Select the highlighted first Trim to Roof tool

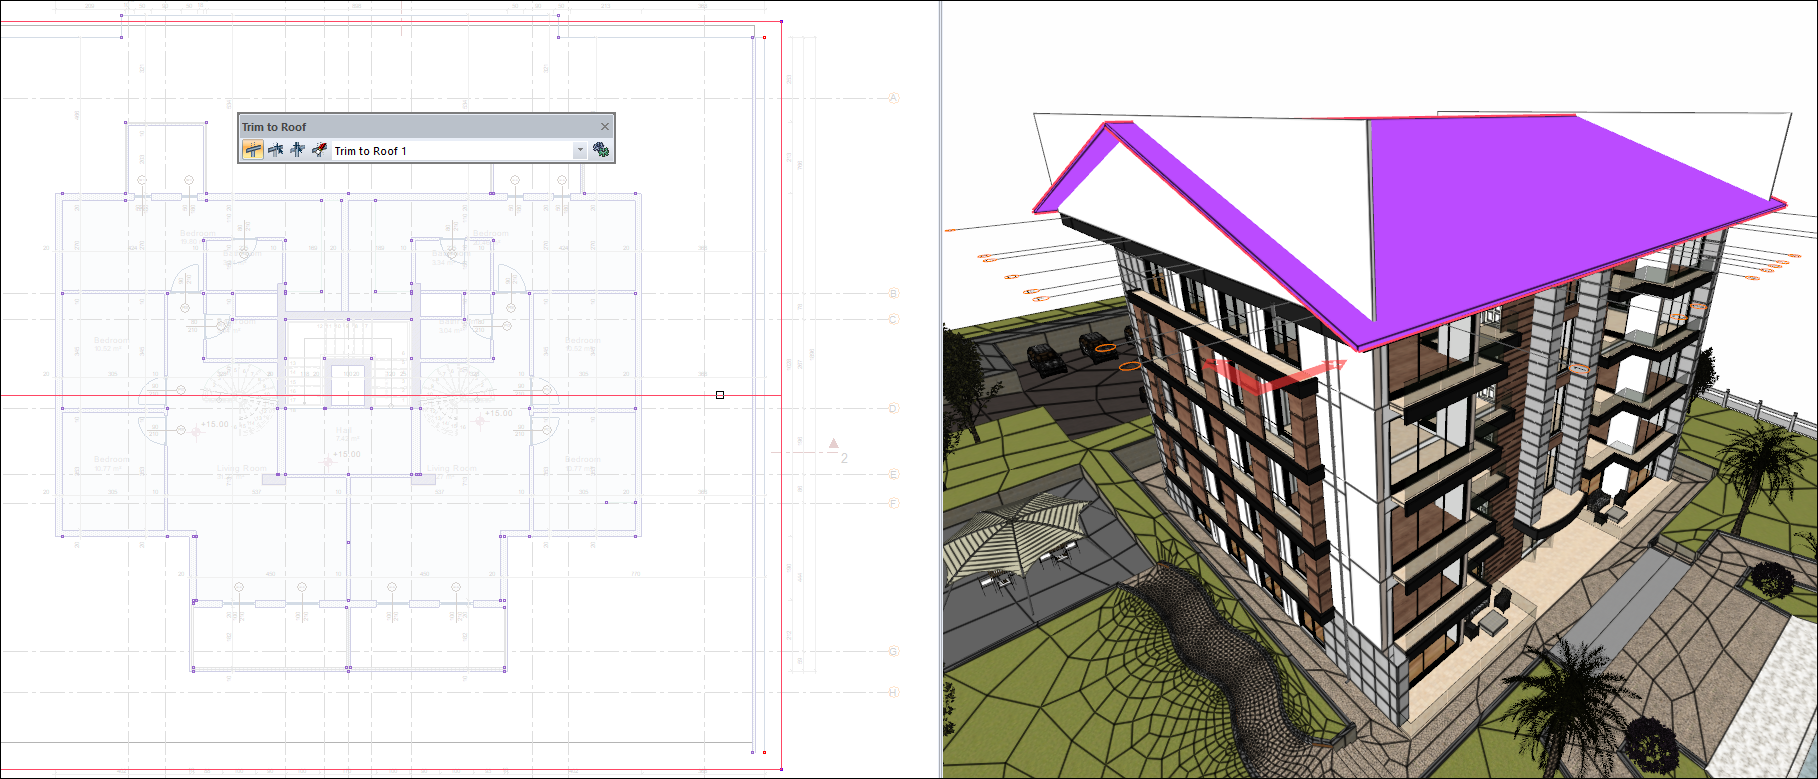tap(253, 150)
